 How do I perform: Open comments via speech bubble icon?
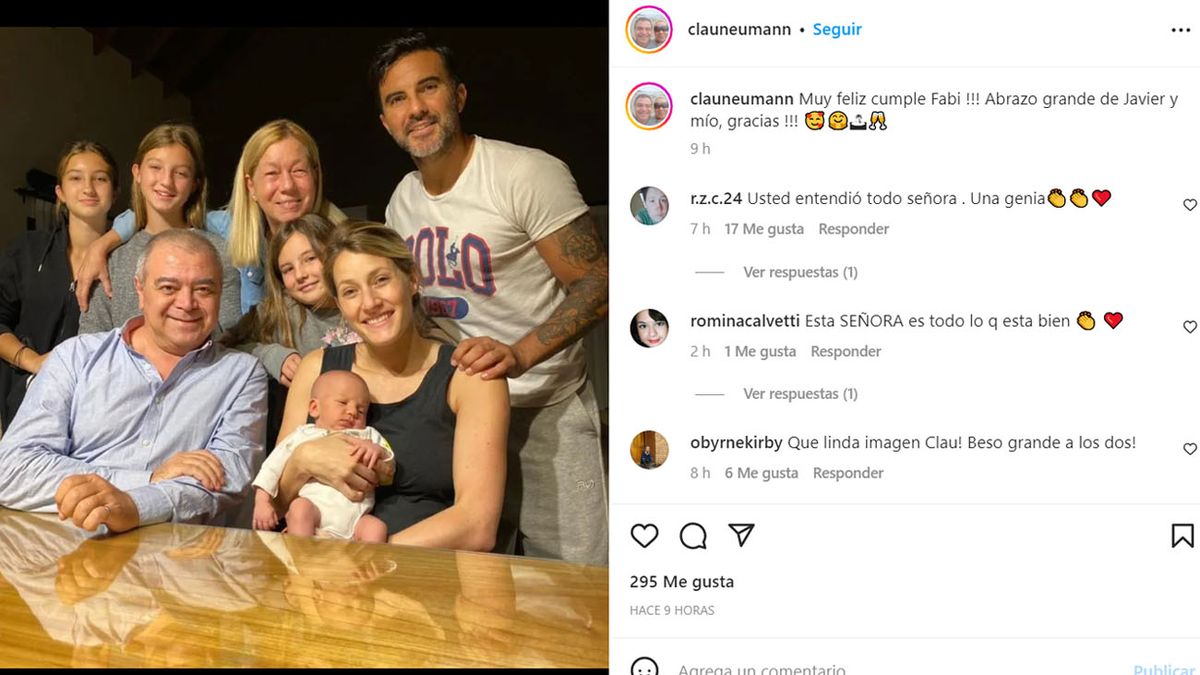(693, 536)
